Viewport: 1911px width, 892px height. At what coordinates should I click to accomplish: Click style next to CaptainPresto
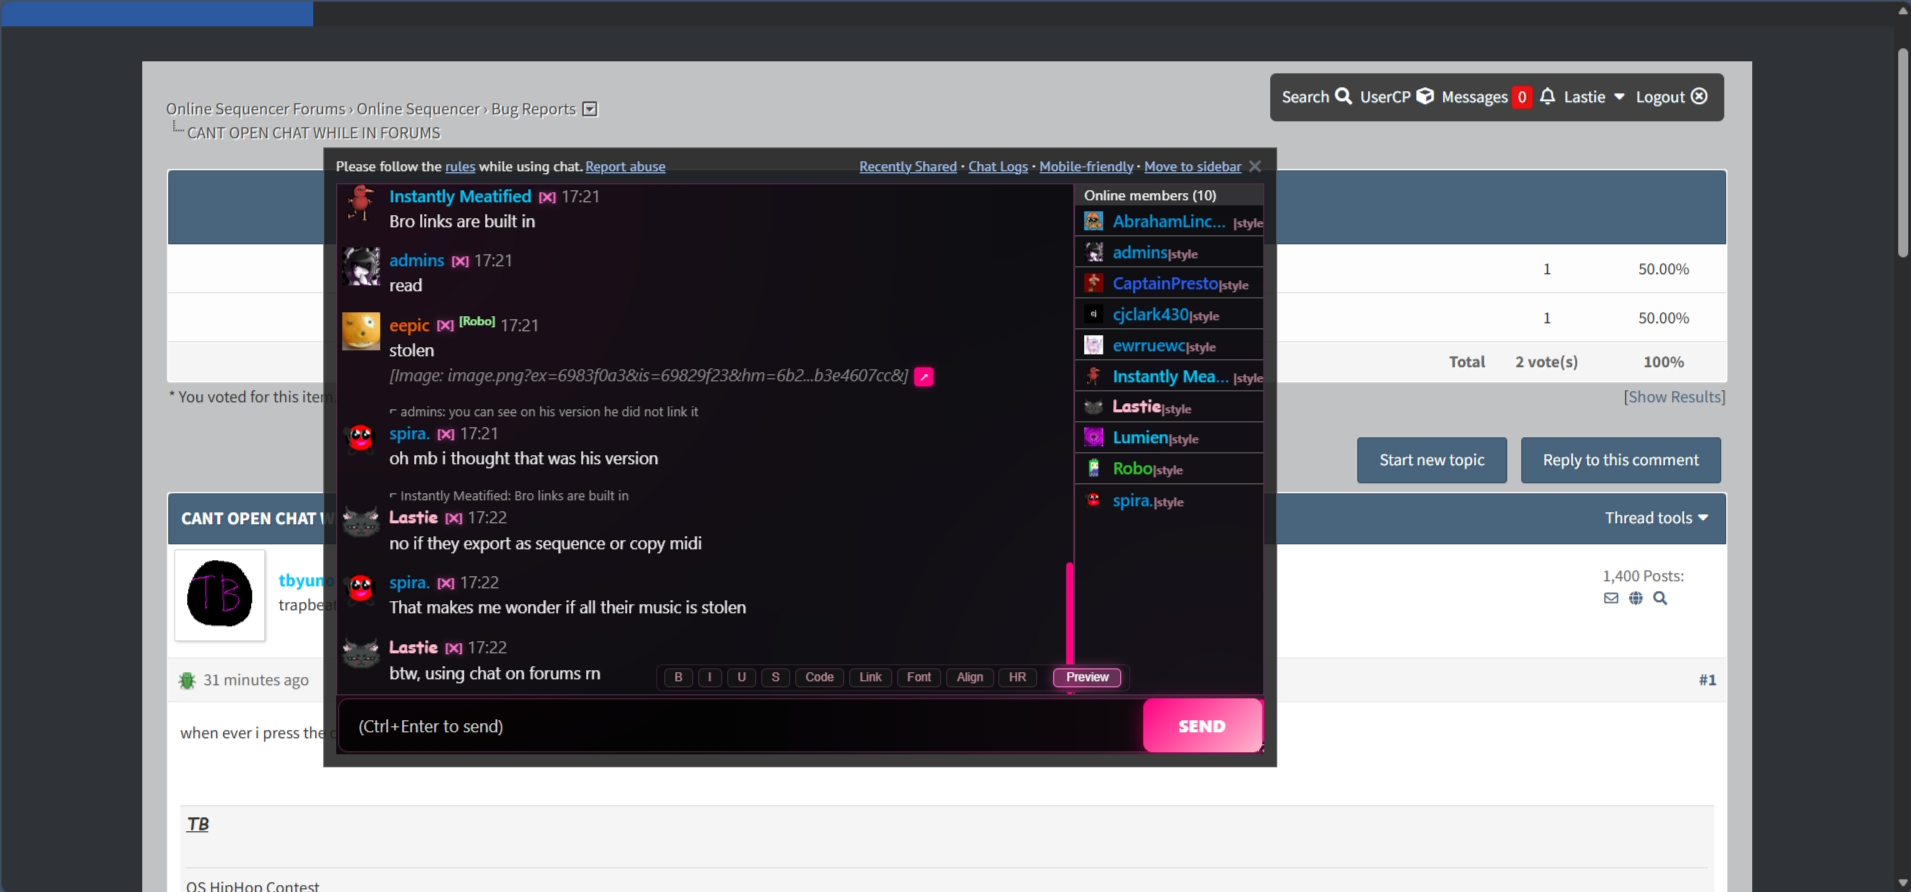point(1234,285)
